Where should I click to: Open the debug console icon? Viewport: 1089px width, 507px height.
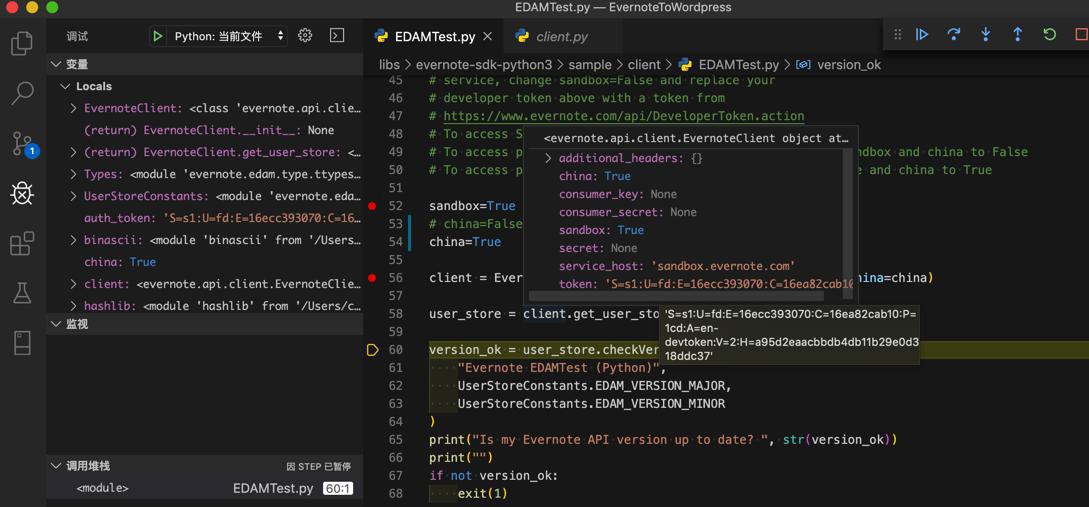pyautogui.click(x=337, y=35)
